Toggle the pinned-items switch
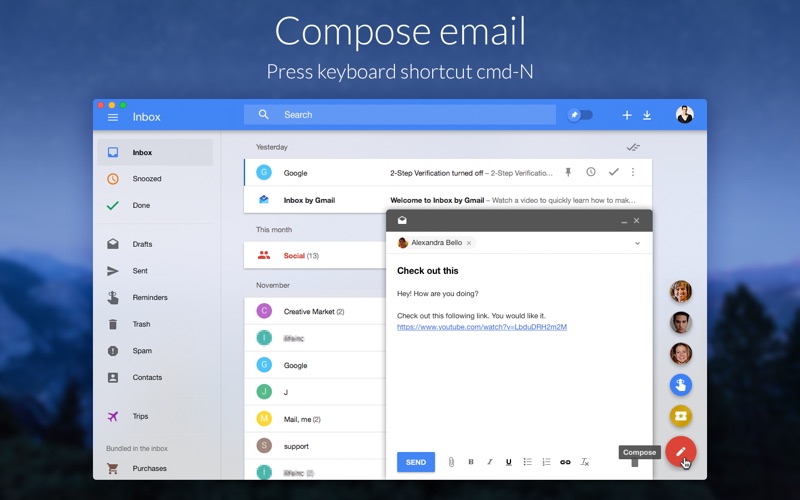800x500 pixels. pos(580,115)
